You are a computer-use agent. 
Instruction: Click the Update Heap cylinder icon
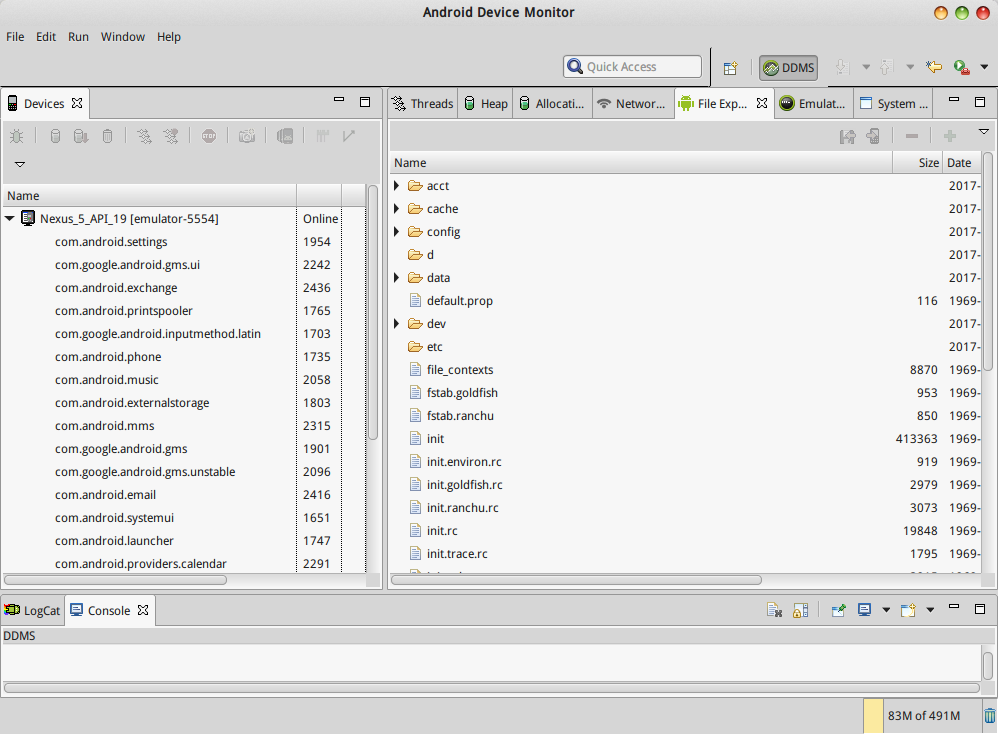(55, 136)
